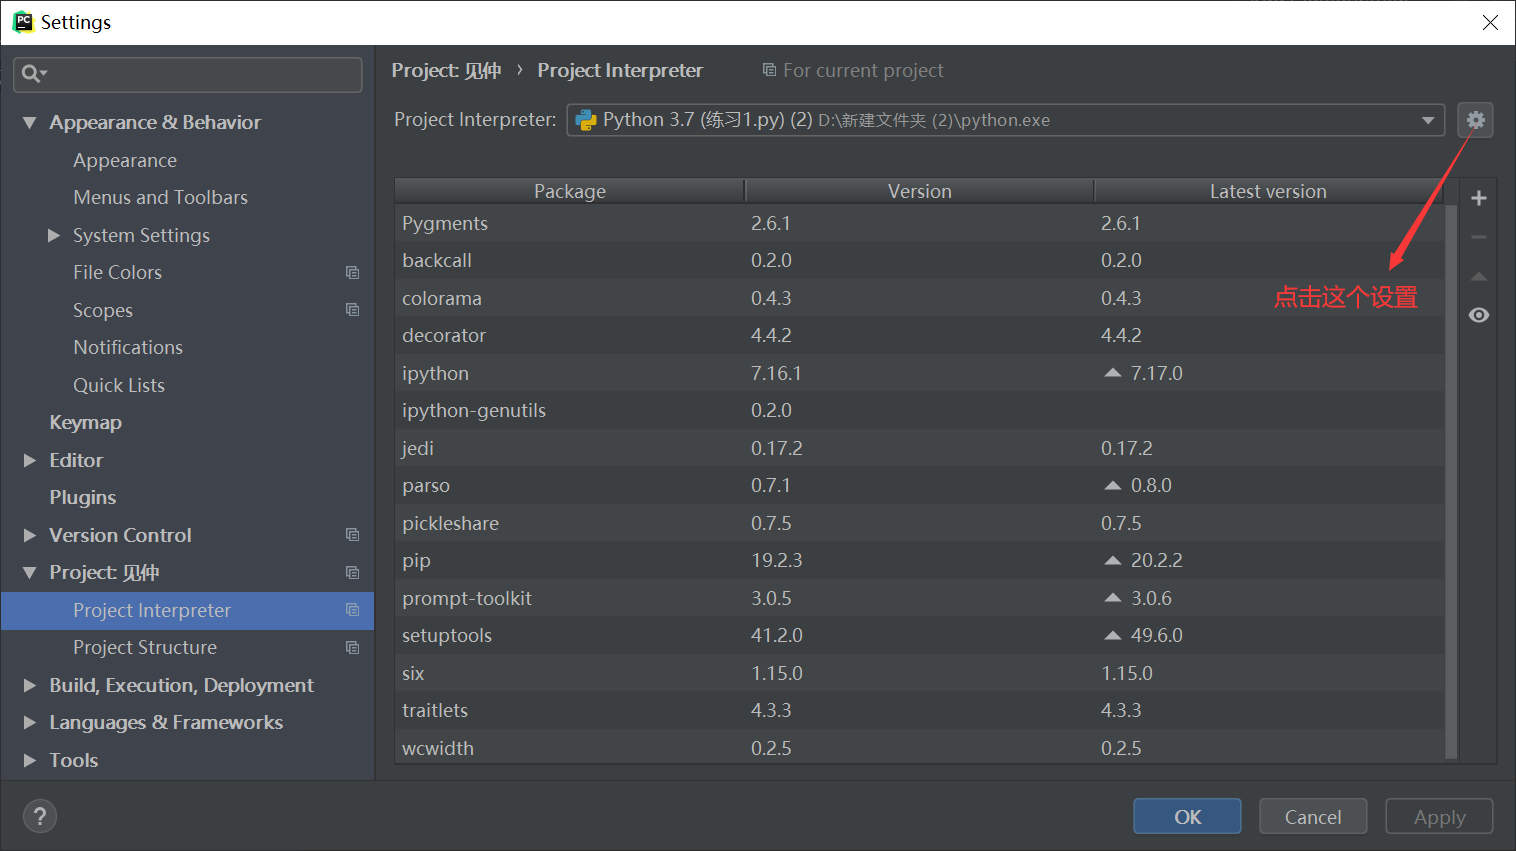Expand the Editor section

click(30, 460)
